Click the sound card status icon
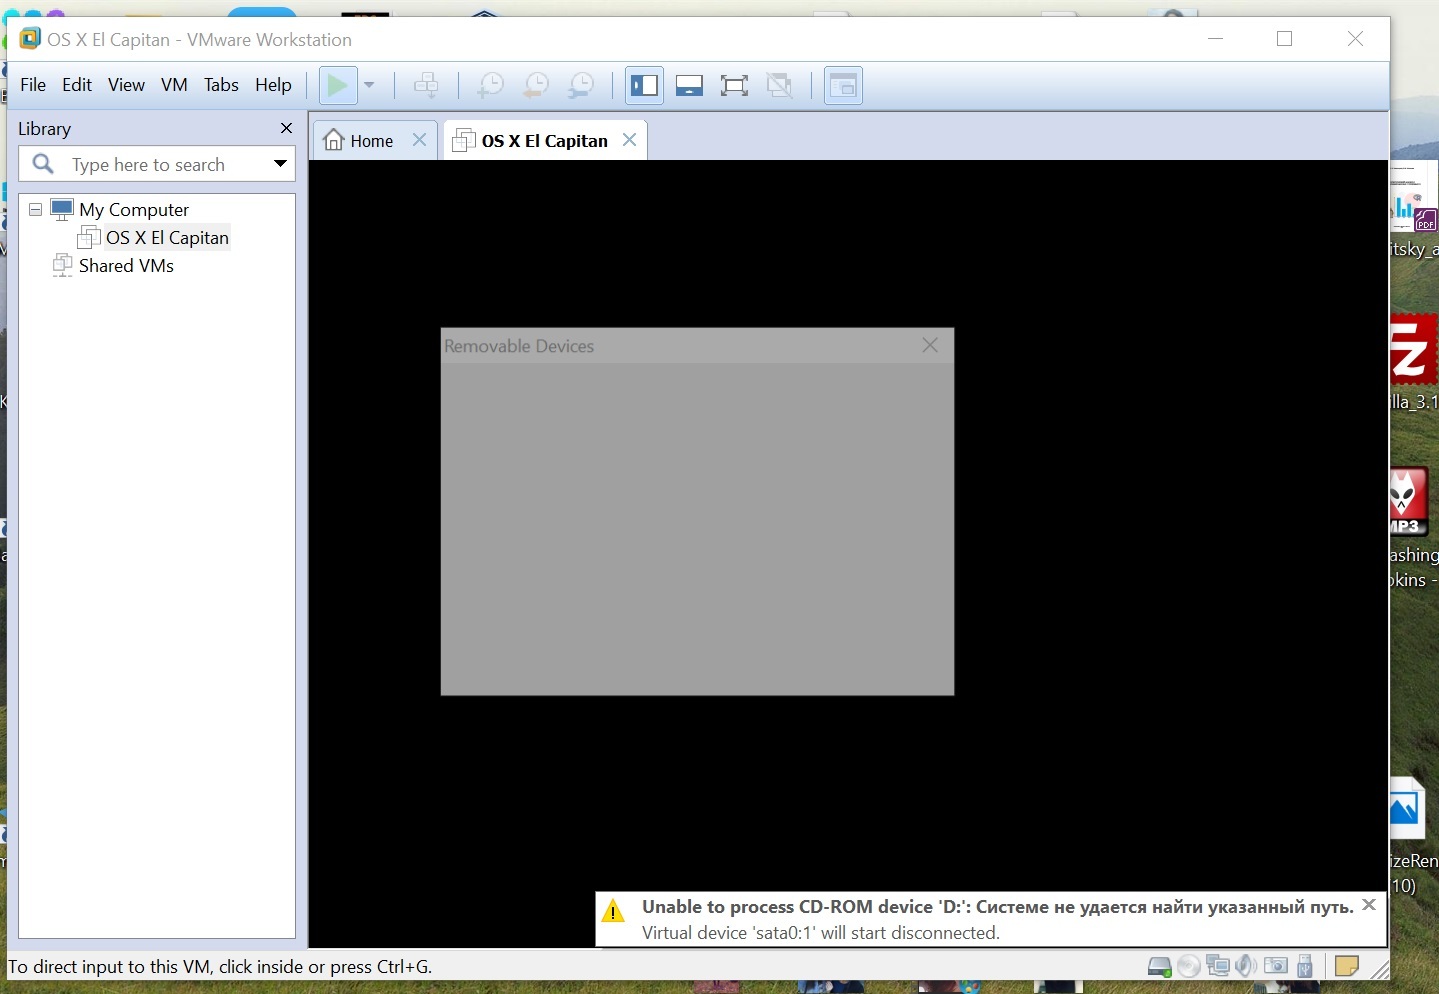 [x=1246, y=966]
